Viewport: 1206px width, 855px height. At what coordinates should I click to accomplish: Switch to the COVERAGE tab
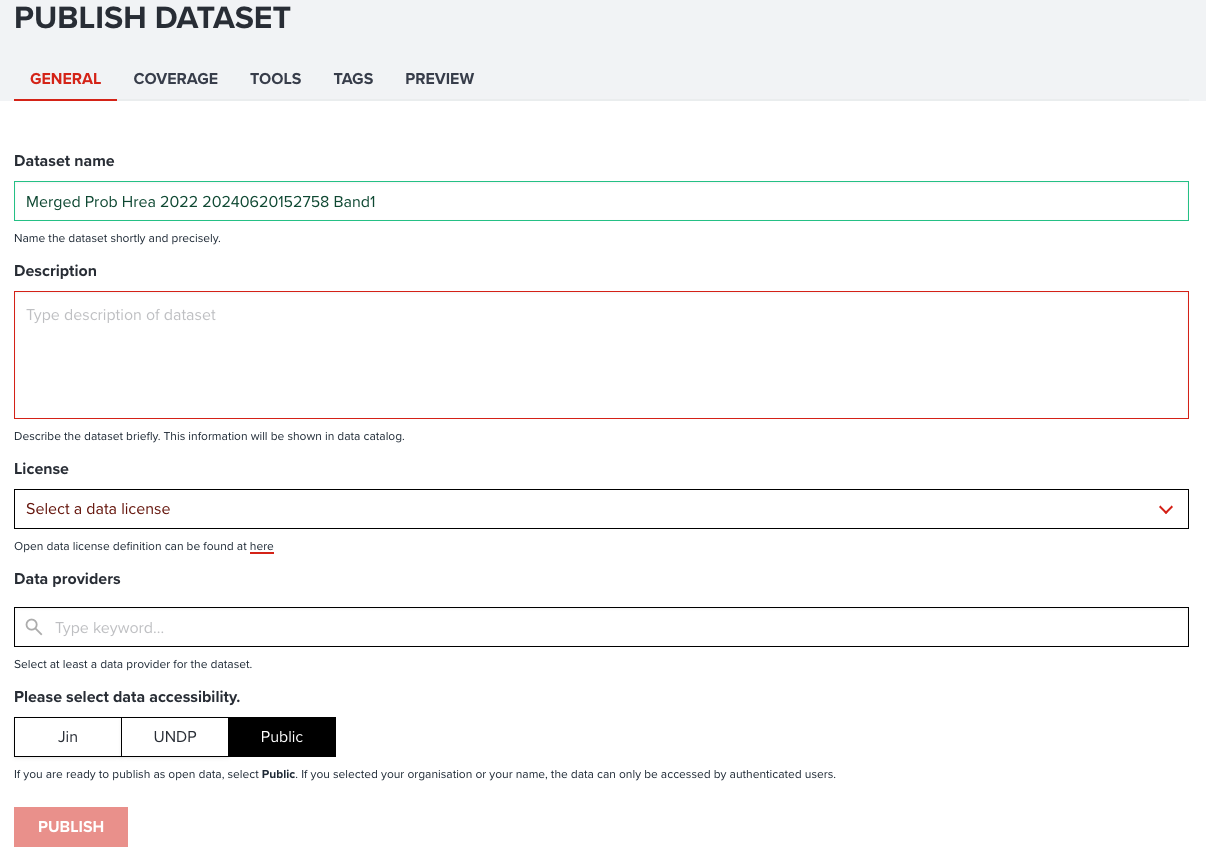(175, 78)
